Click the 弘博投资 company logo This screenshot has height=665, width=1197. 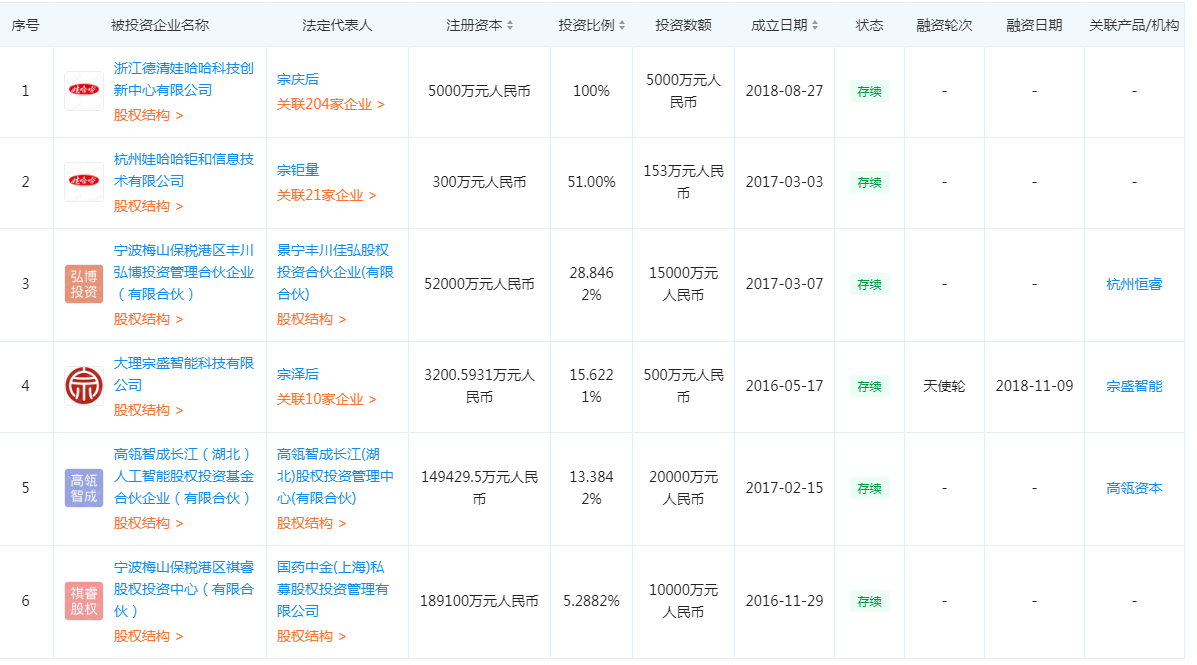click(x=84, y=284)
